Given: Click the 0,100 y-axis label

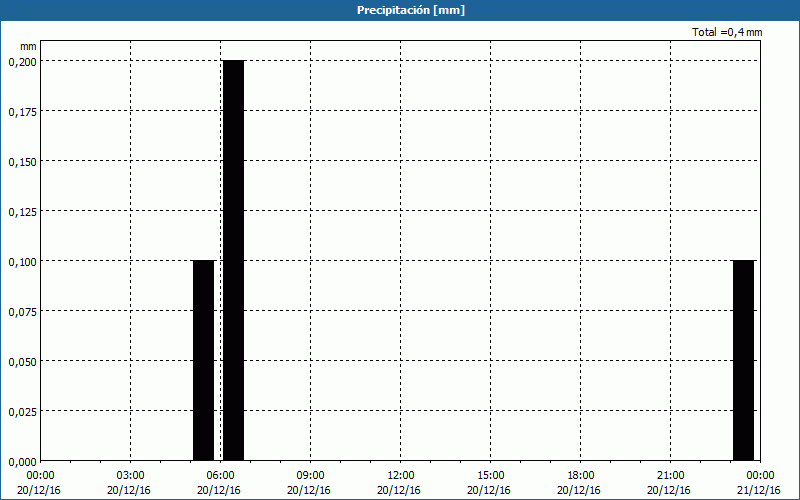Looking at the screenshot, I should pos(22,262).
